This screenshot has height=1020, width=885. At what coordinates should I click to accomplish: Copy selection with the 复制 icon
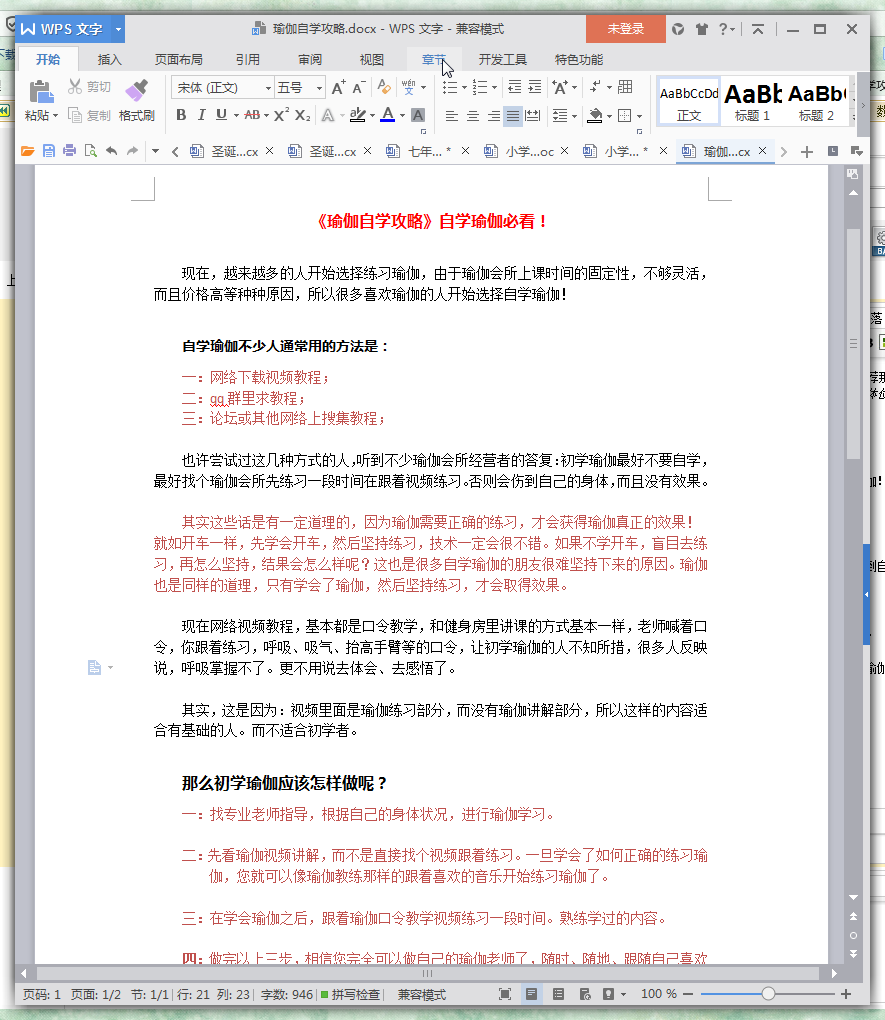point(75,115)
